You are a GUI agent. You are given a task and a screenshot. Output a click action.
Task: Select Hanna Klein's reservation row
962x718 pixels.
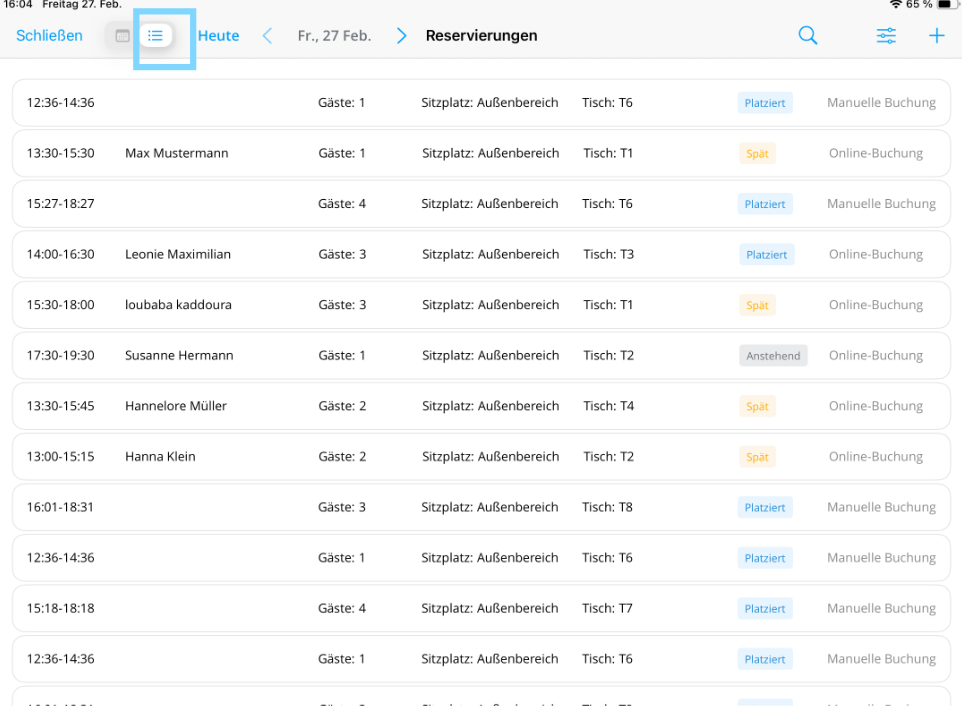(160, 457)
